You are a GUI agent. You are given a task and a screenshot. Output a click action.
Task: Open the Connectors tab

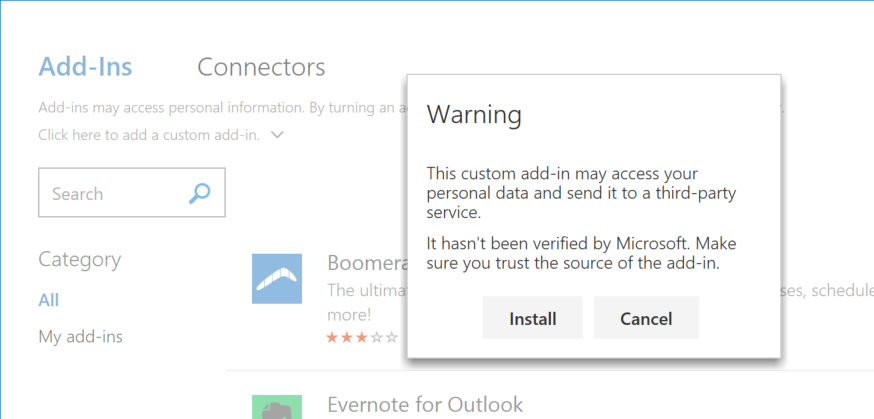[261, 67]
